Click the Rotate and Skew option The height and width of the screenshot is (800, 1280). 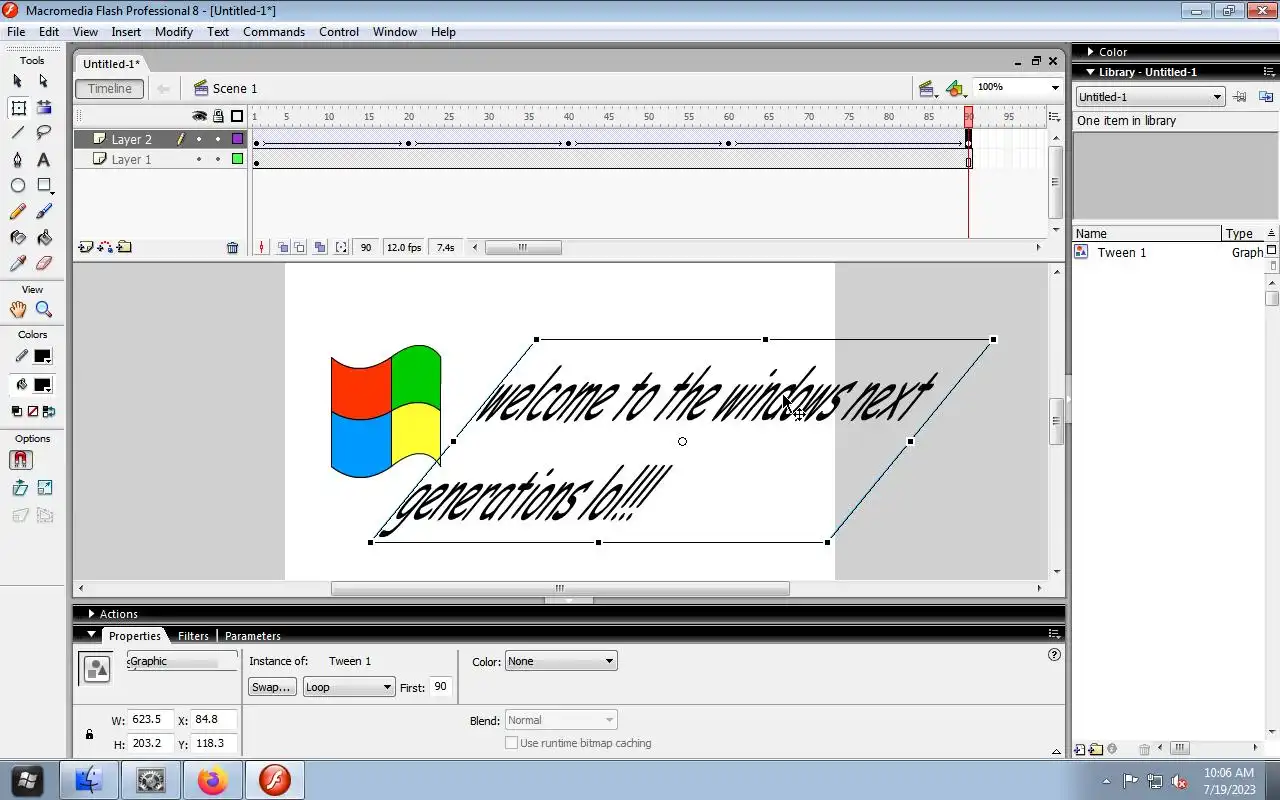tap(20, 488)
